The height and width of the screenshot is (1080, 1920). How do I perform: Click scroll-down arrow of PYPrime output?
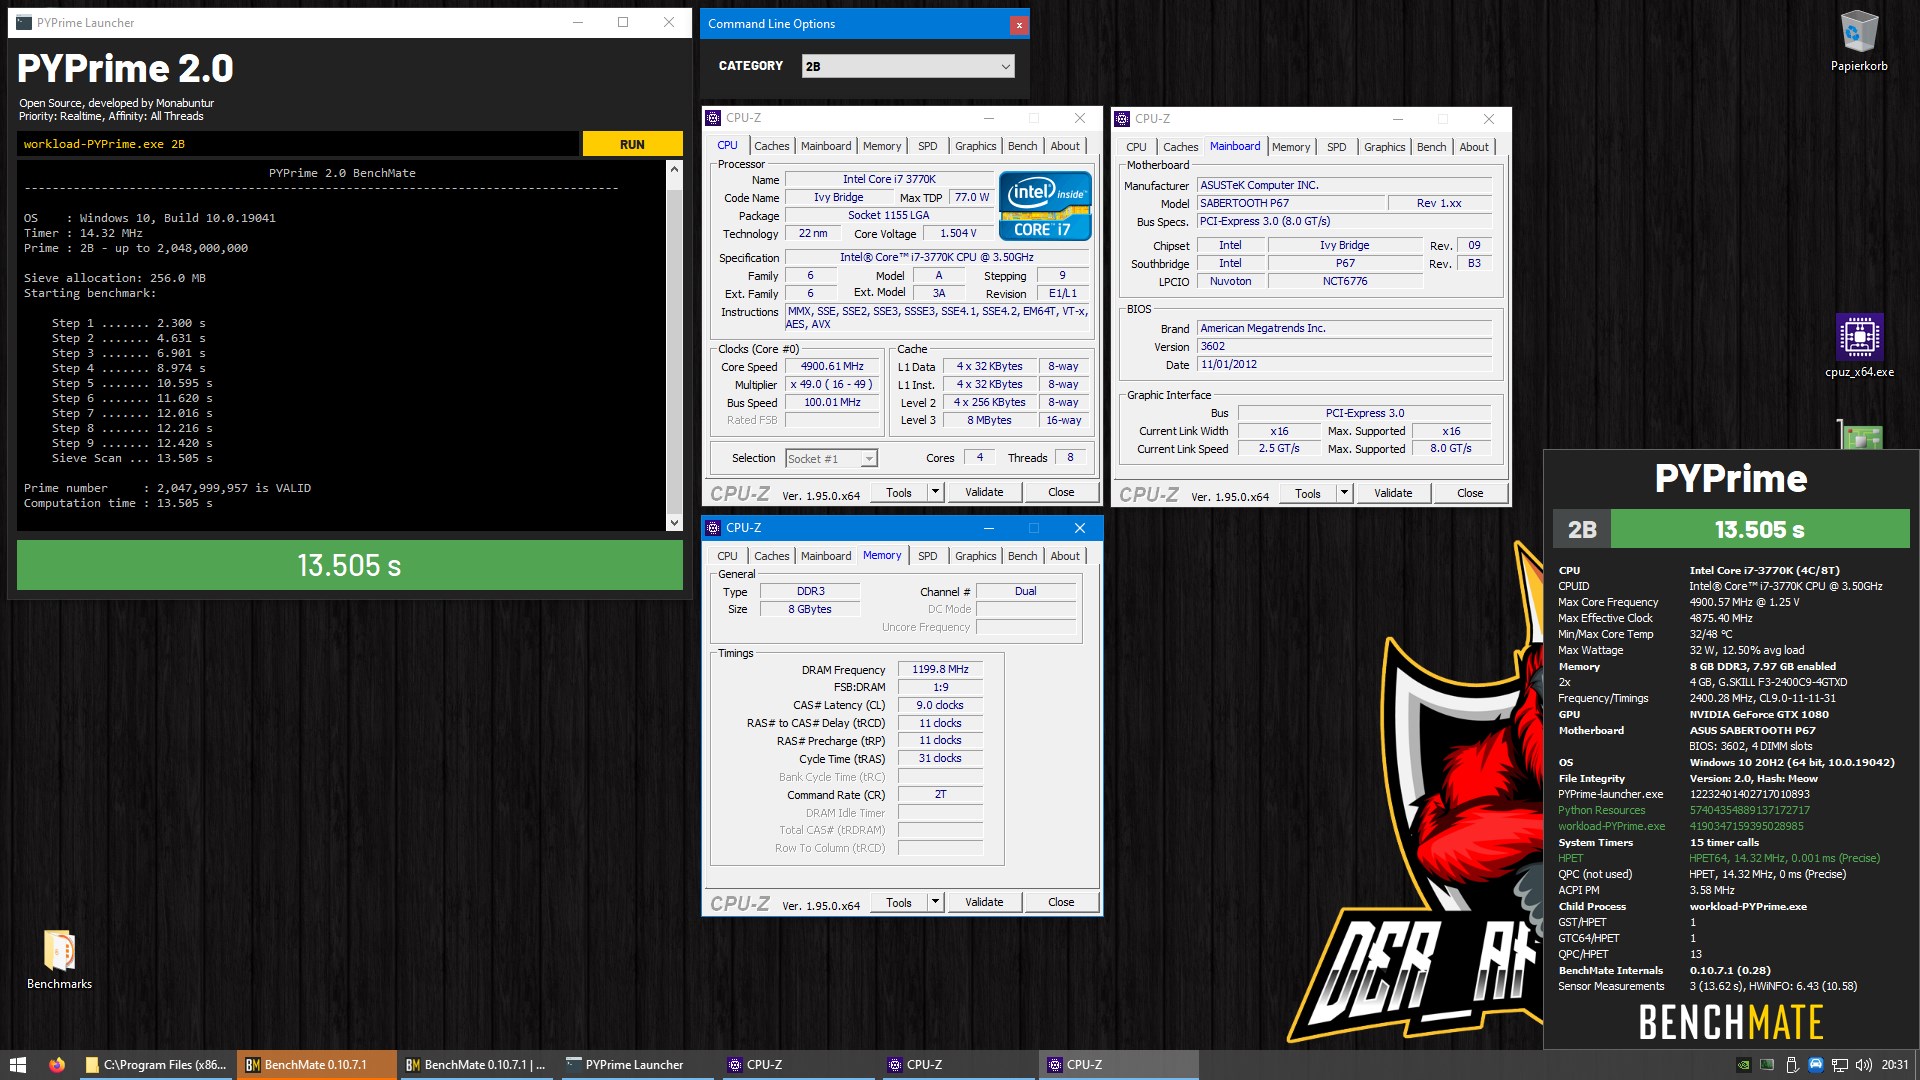[x=674, y=522]
